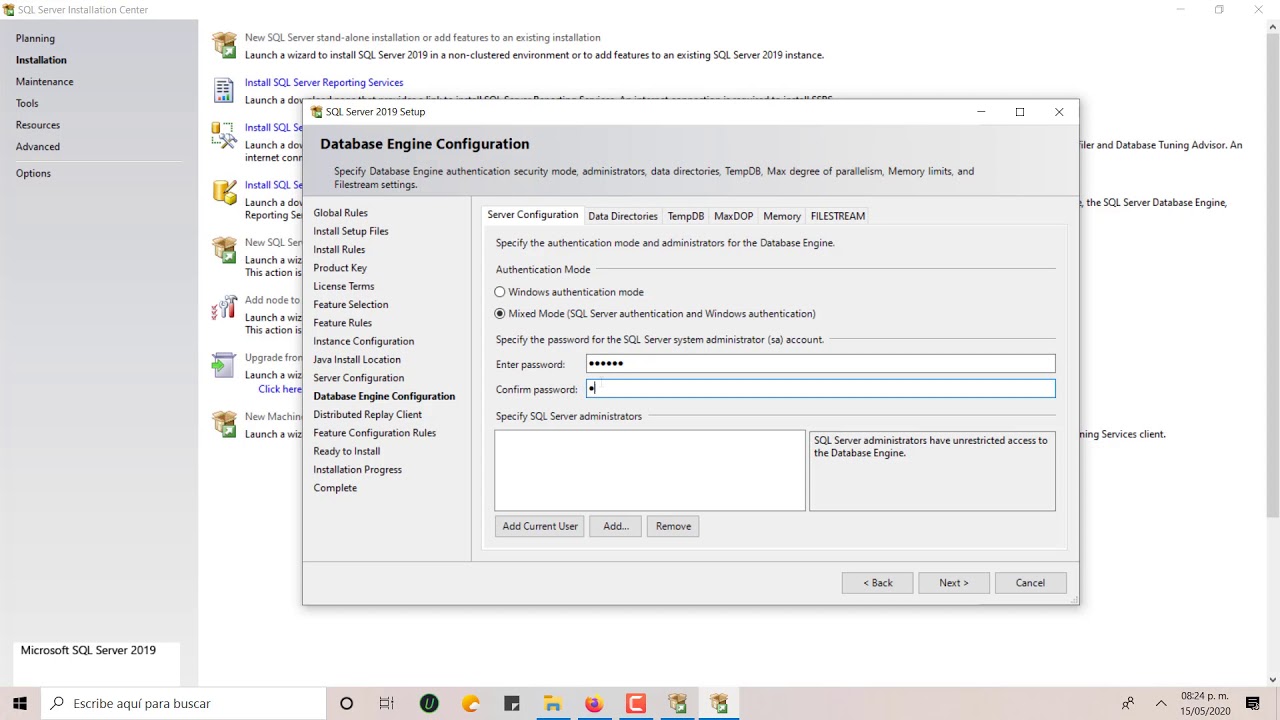Click the Remove button

(673, 526)
